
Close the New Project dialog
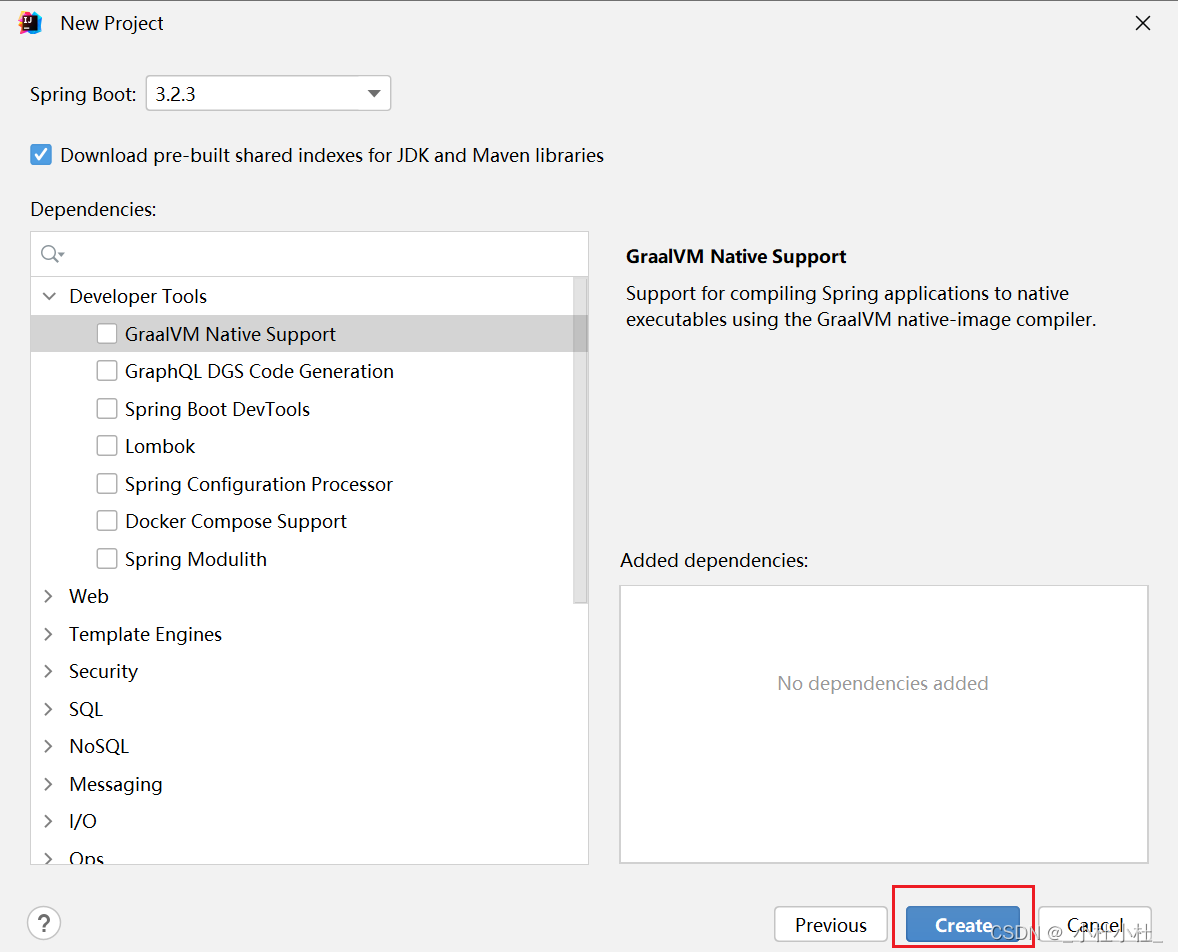[x=1143, y=23]
